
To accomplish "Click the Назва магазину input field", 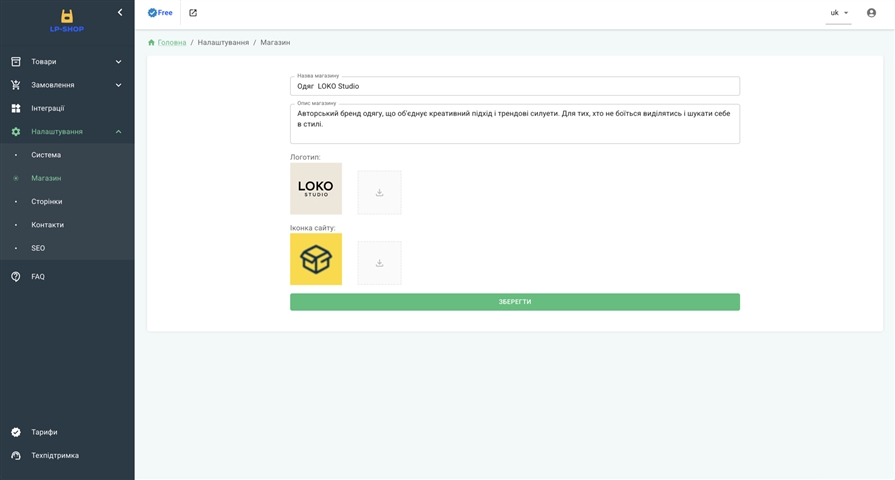I will point(514,86).
